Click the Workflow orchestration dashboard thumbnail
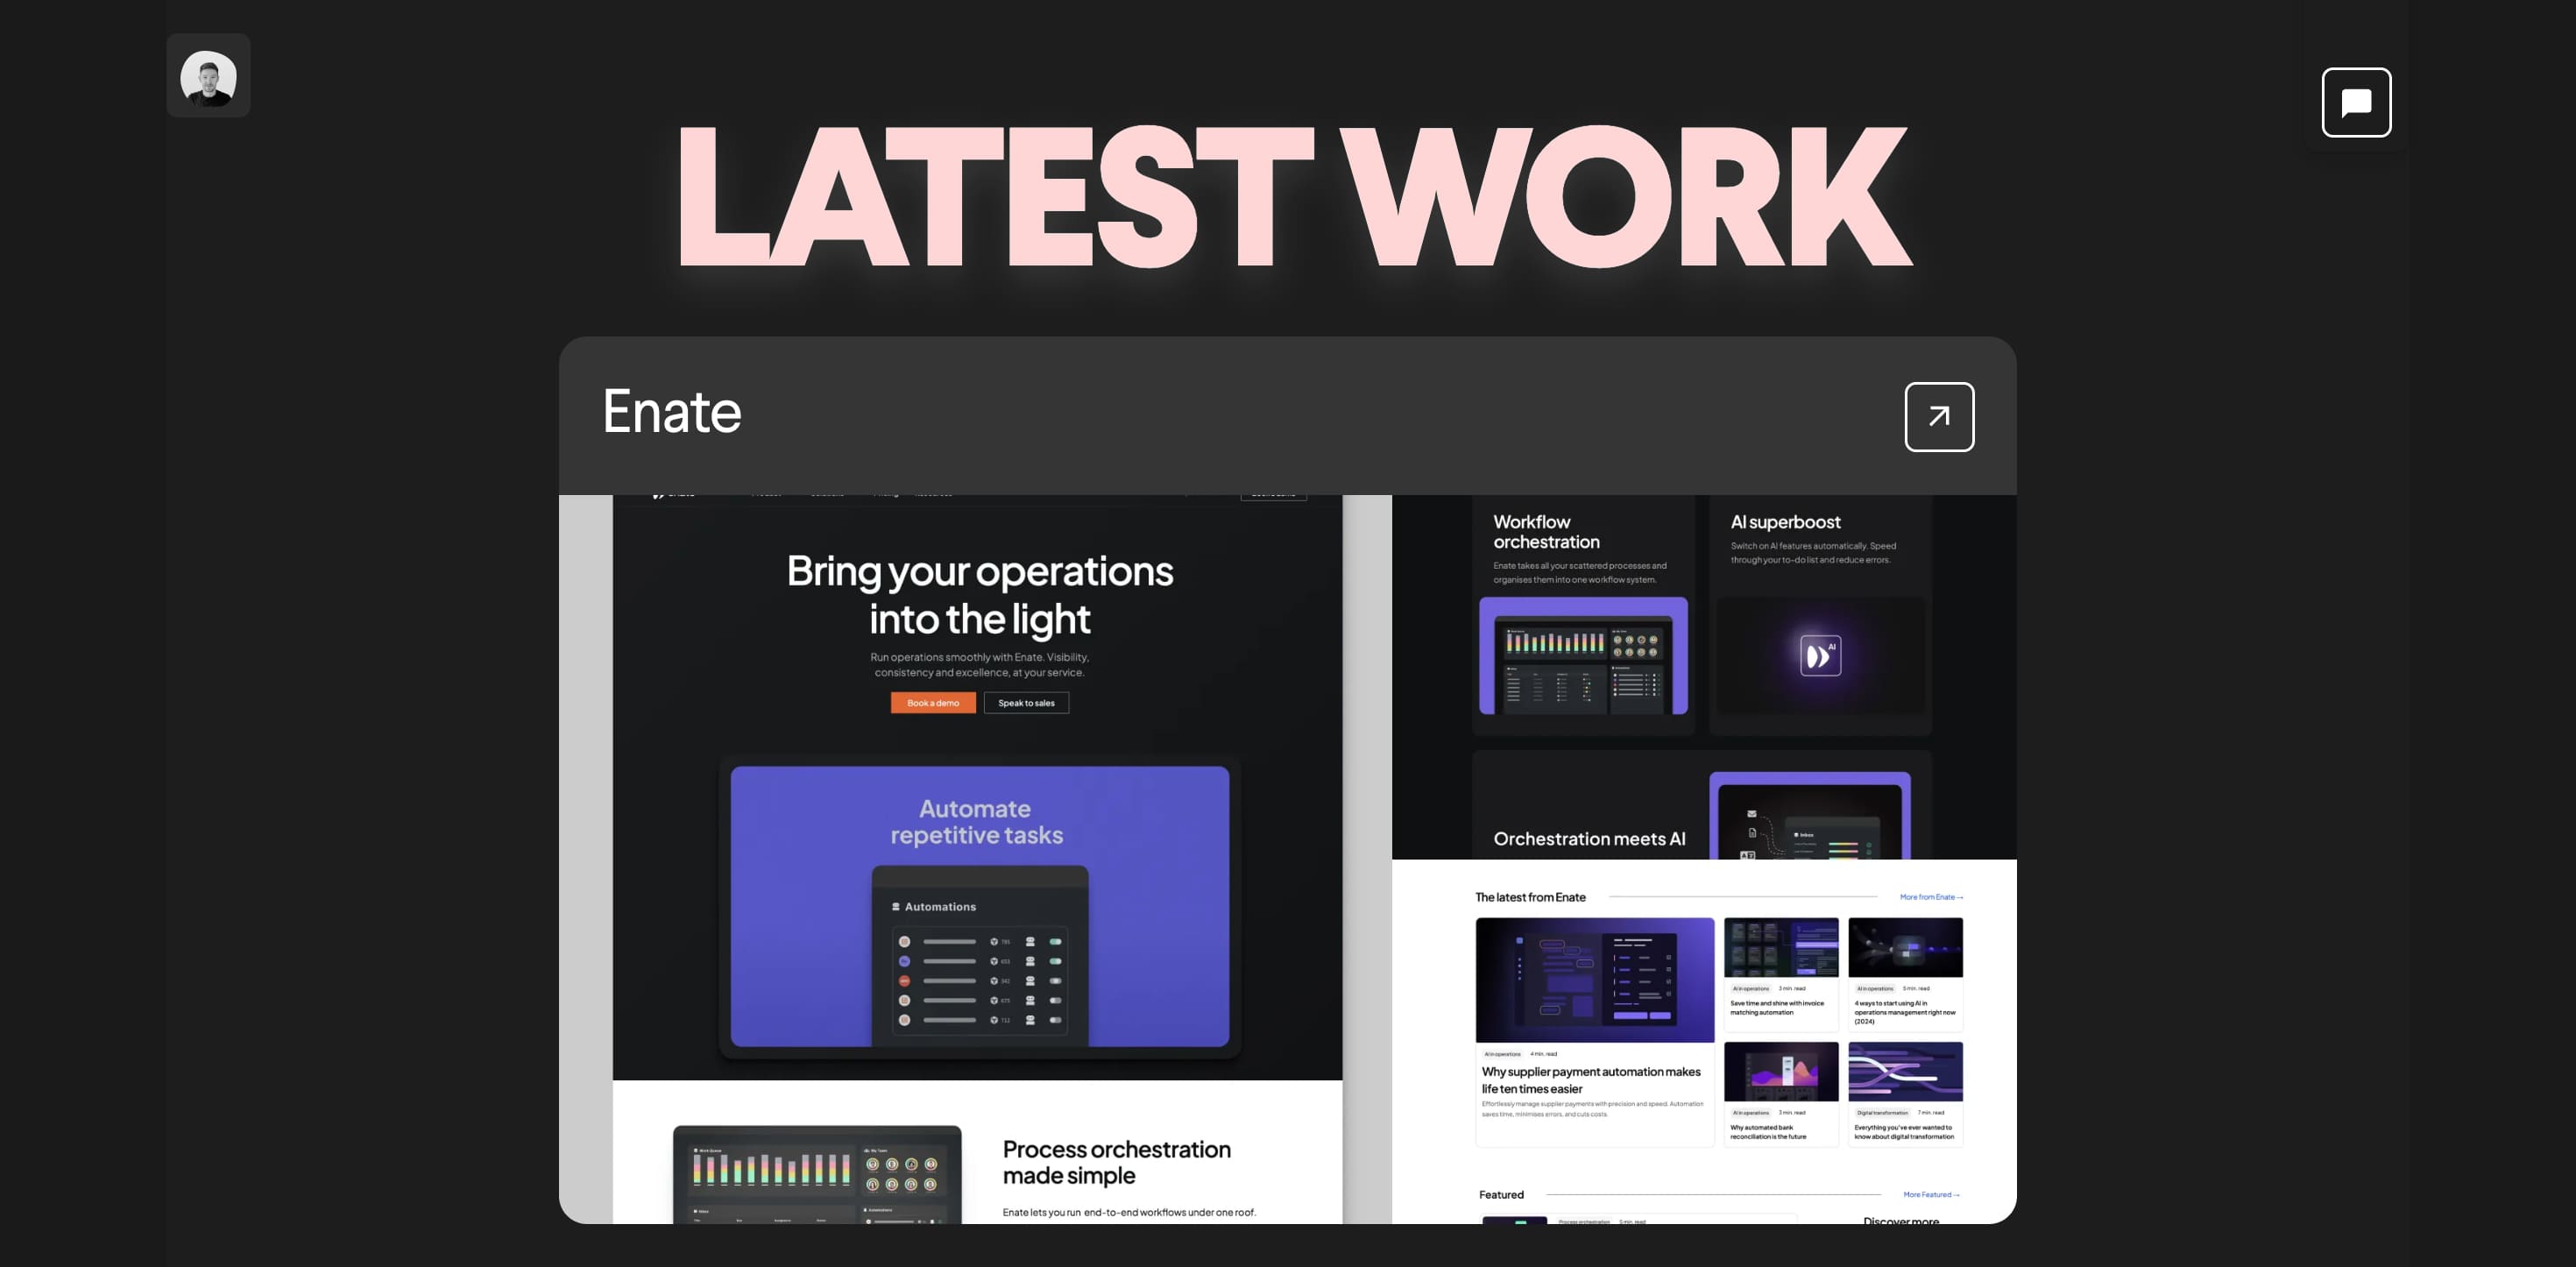The height and width of the screenshot is (1267, 2576). (1583, 656)
